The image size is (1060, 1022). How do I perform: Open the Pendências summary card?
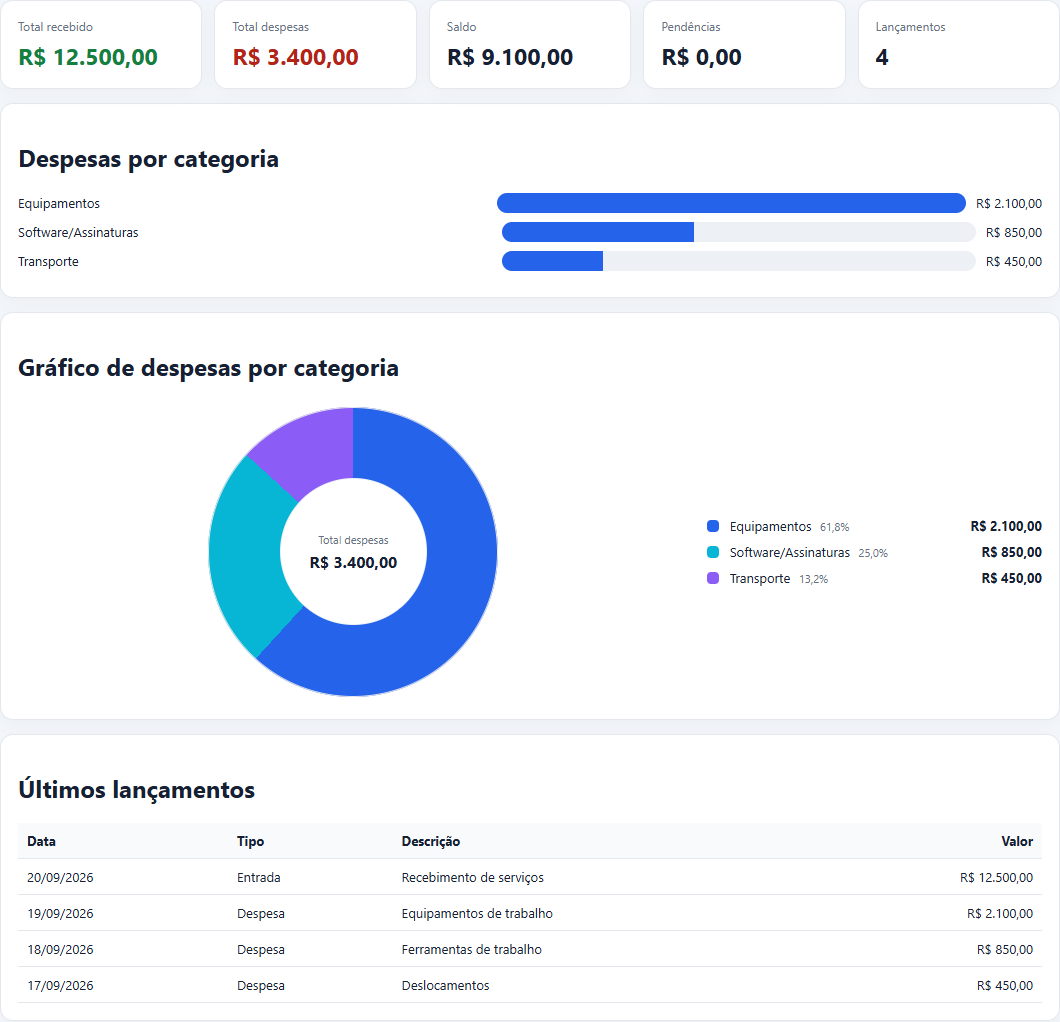click(x=744, y=44)
